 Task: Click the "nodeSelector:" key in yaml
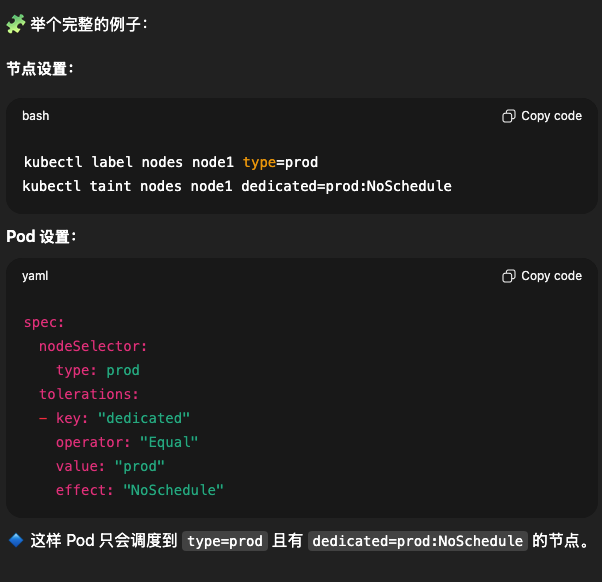(x=93, y=346)
